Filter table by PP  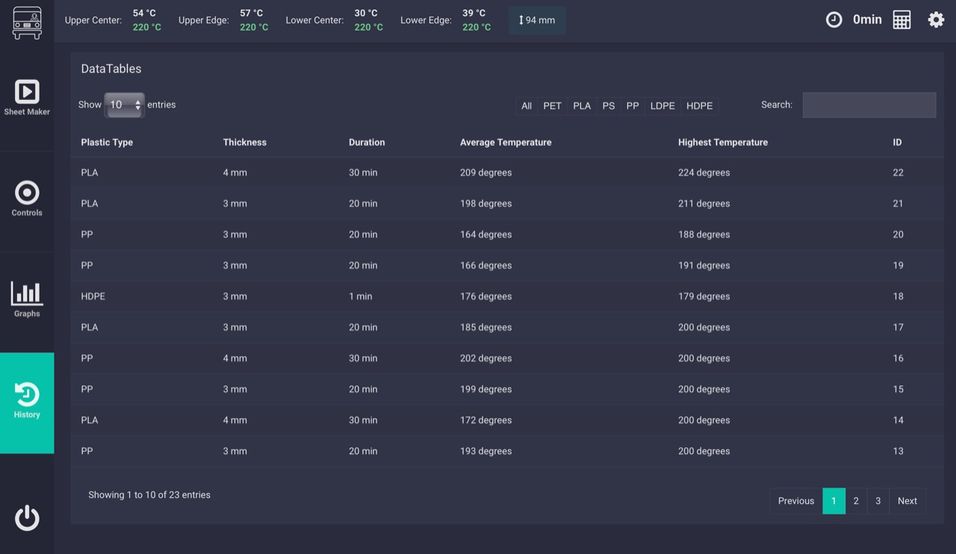(632, 106)
